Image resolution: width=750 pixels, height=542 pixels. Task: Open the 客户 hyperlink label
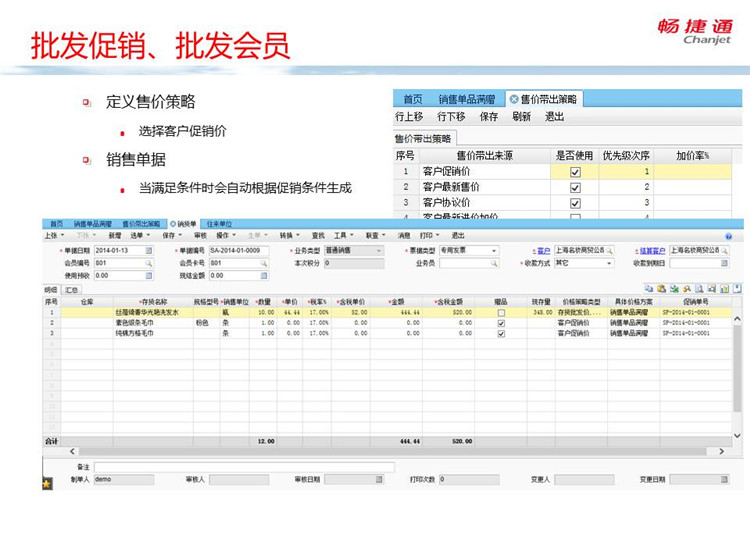click(x=543, y=251)
